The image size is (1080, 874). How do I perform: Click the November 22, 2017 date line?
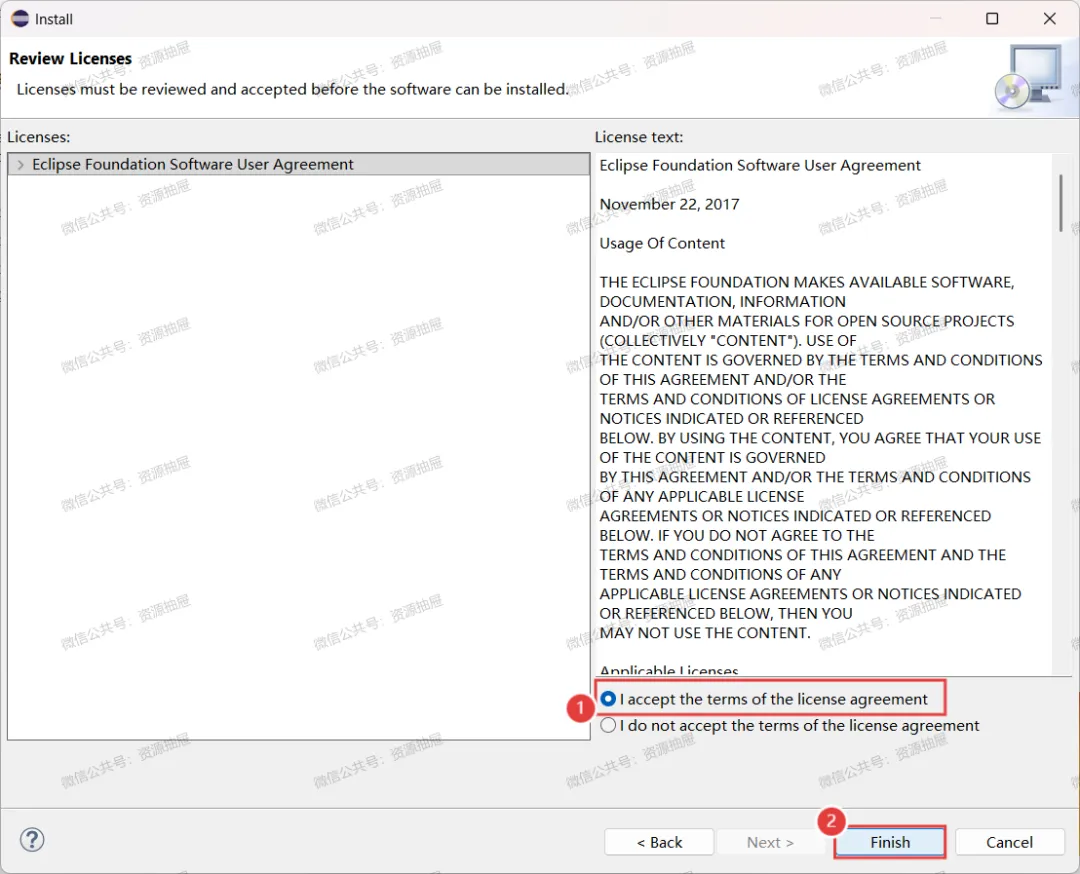[669, 205]
